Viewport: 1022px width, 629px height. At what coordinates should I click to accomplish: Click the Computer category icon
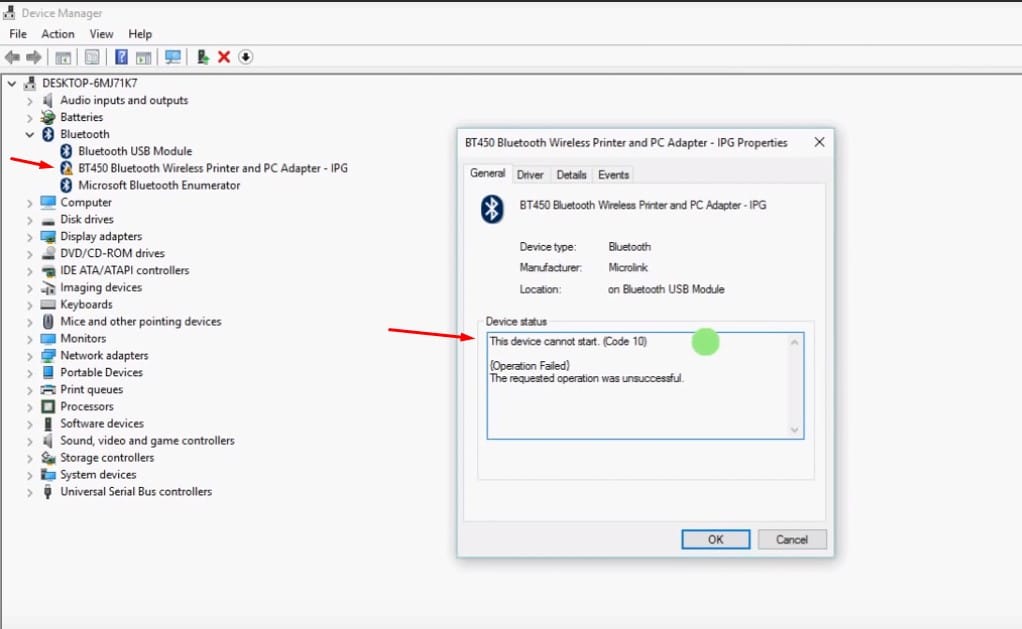(x=48, y=202)
